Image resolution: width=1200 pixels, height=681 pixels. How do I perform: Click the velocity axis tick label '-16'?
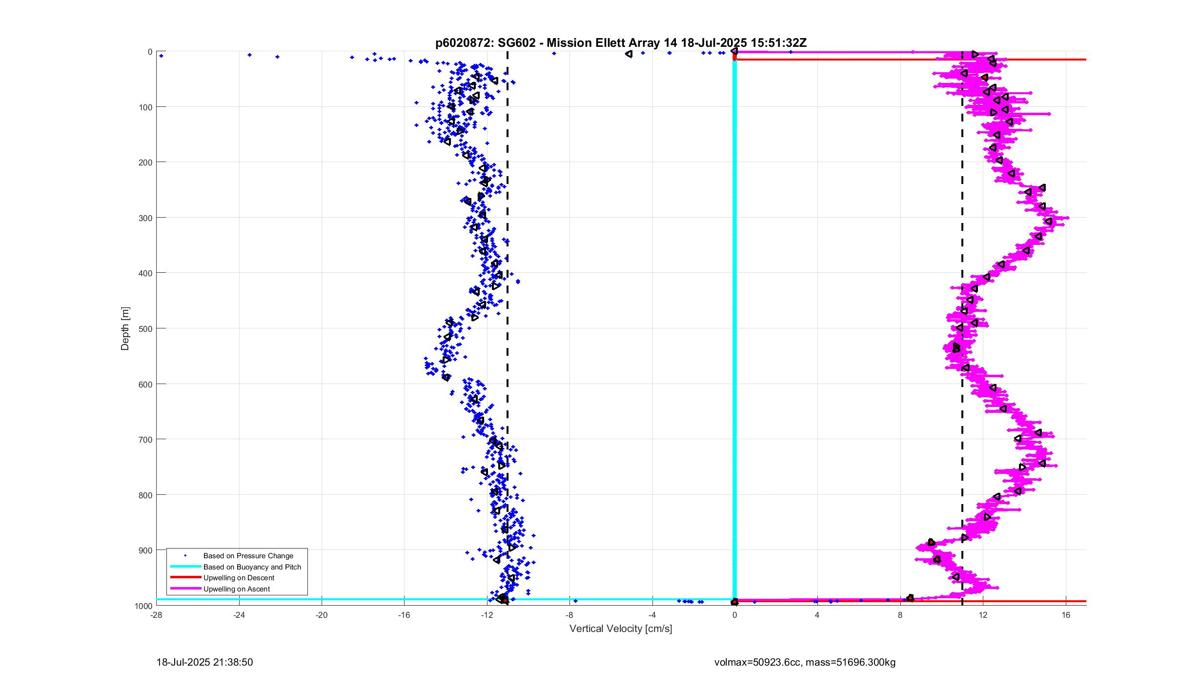click(x=404, y=615)
